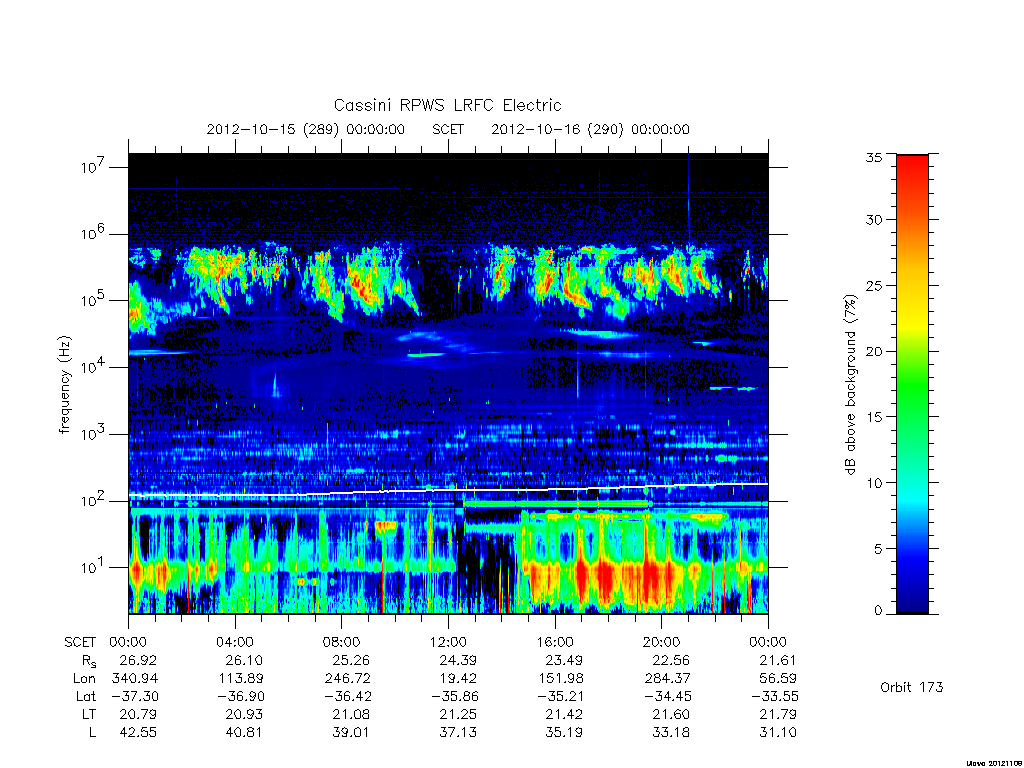This screenshot has width=1024, height=768.
Task: Click the '12:00' SCET time label
Action: [448, 642]
